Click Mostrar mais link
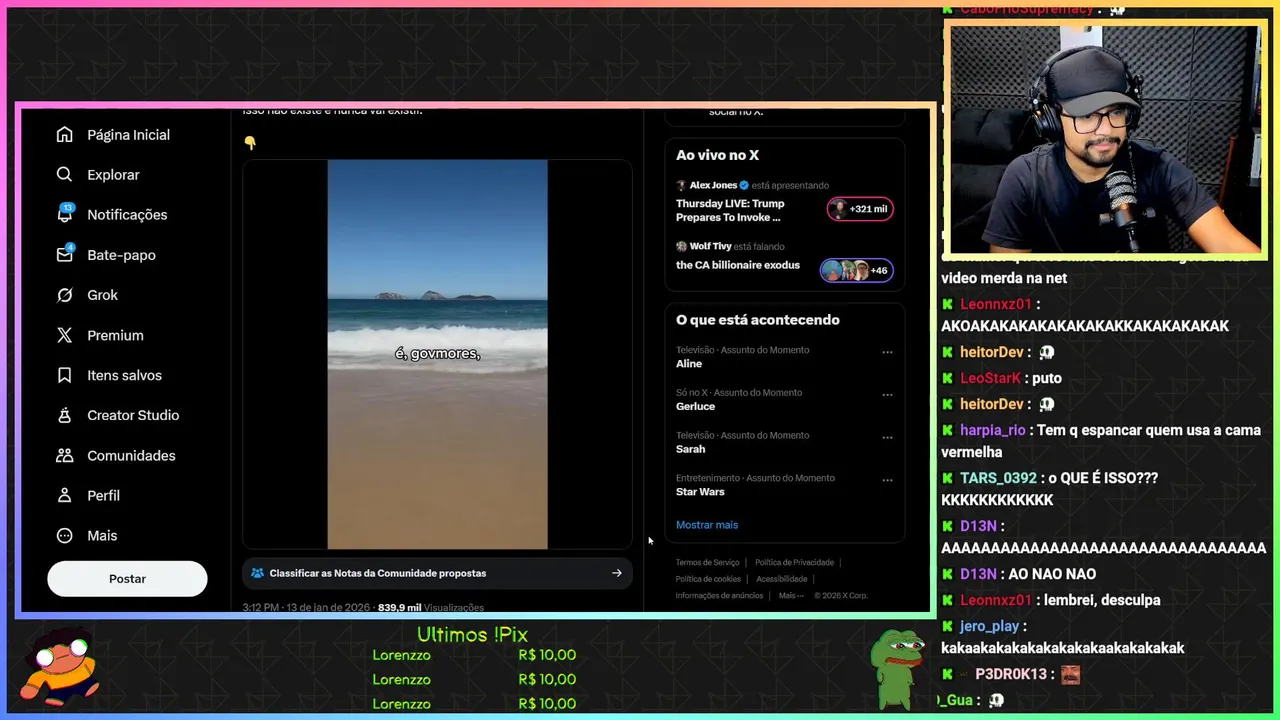Image resolution: width=1280 pixels, height=720 pixels. (x=707, y=525)
